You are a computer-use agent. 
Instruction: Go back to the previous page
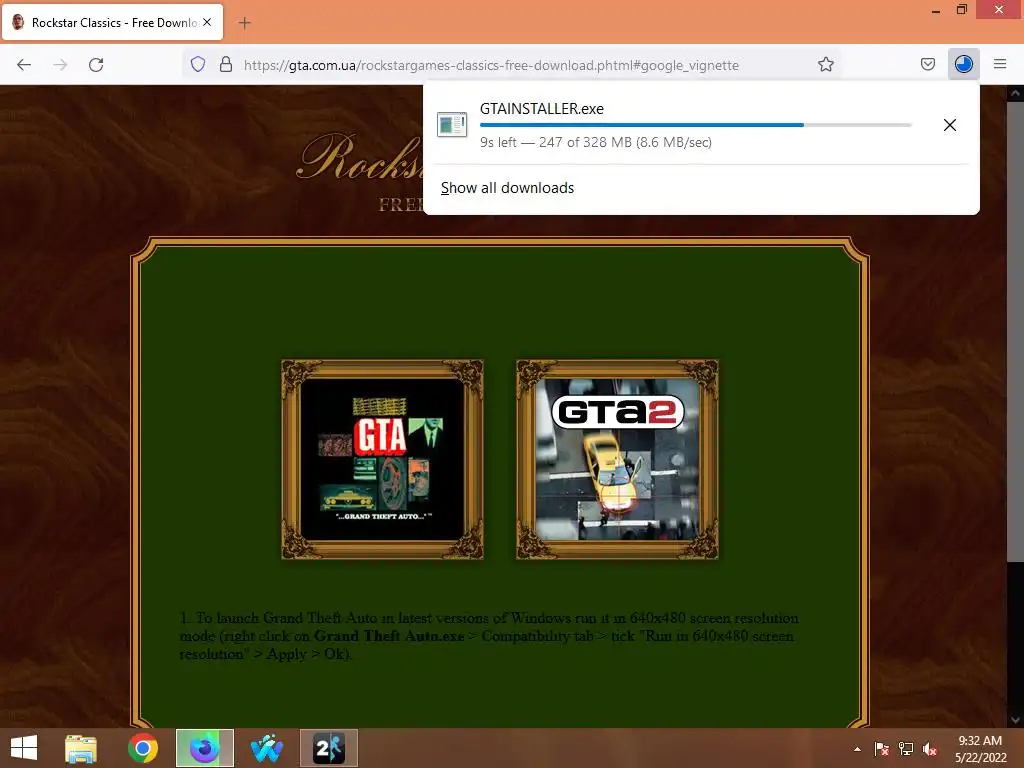pos(24,65)
